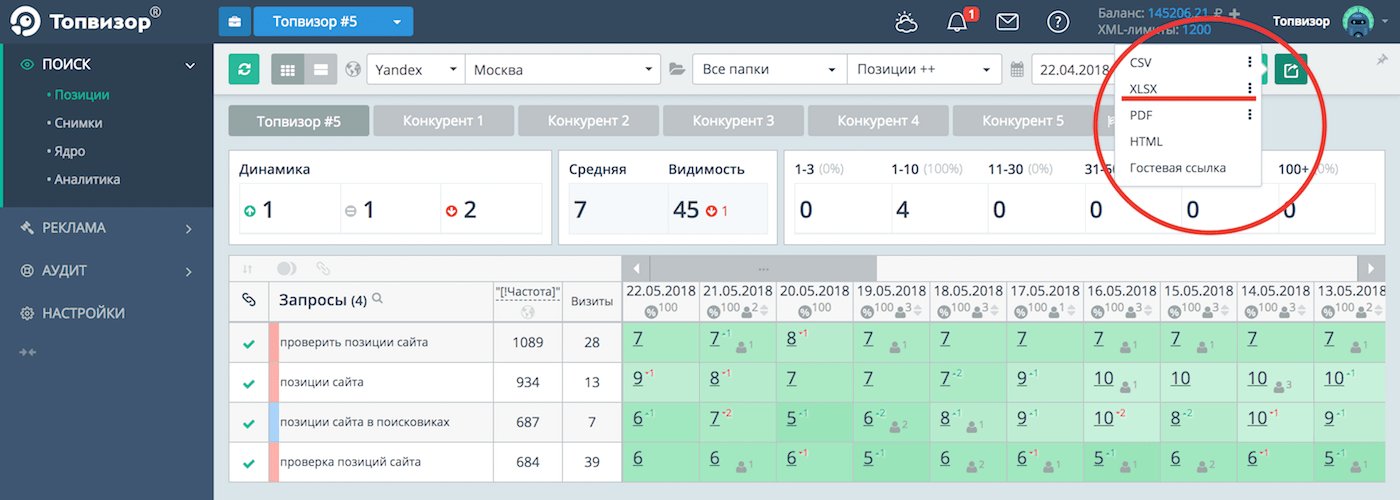Open the Yandex search engine dropdown
Viewport: 1400px width, 500px height.
click(x=416, y=70)
